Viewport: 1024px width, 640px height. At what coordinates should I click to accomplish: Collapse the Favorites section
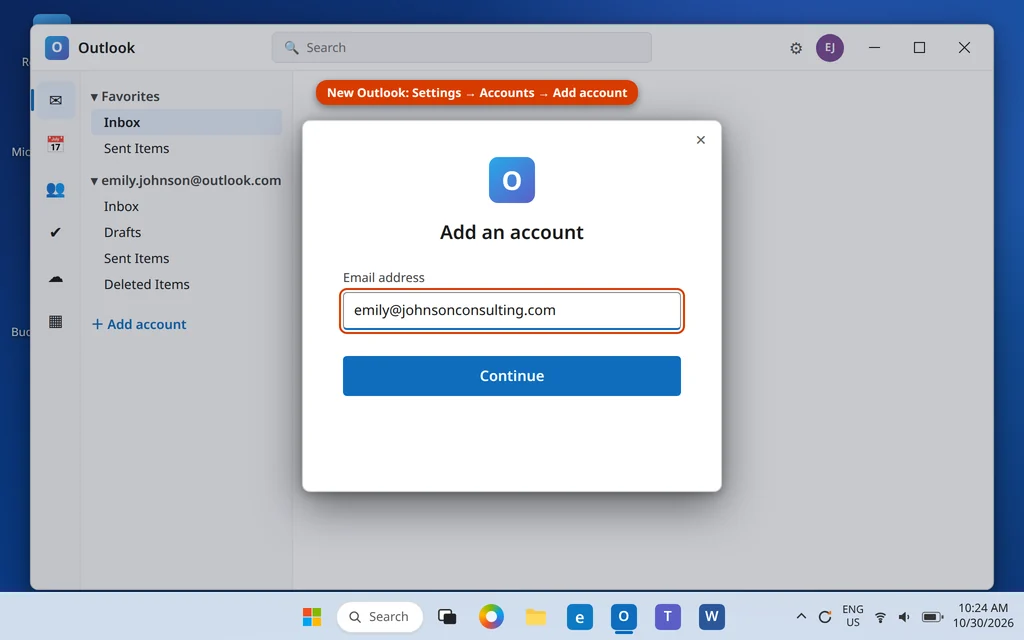[x=94, y=97]
